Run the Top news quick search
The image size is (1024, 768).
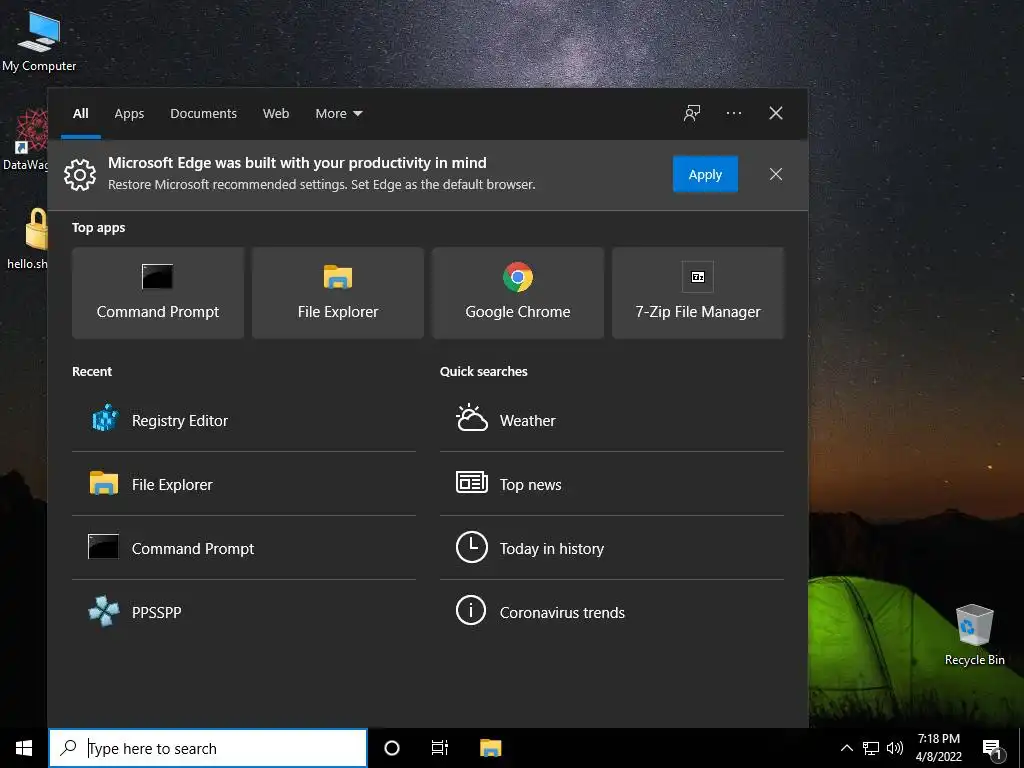[612, 484]
